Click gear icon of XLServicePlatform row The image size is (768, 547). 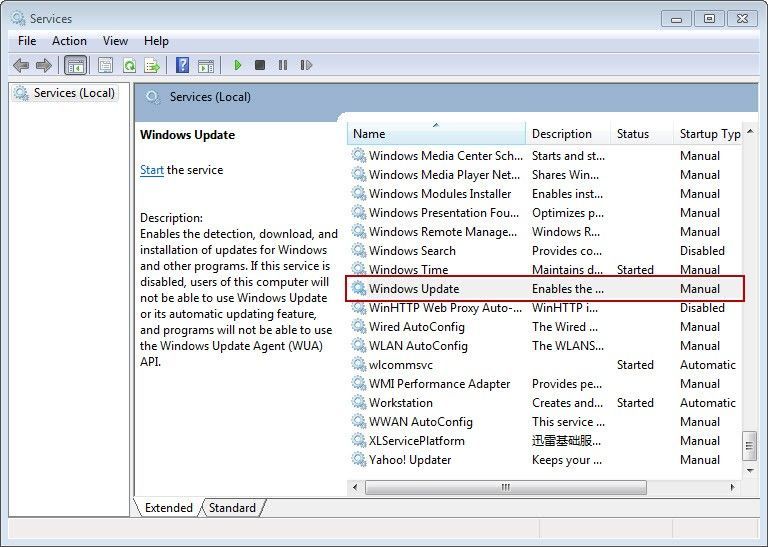tap(359, 440)
